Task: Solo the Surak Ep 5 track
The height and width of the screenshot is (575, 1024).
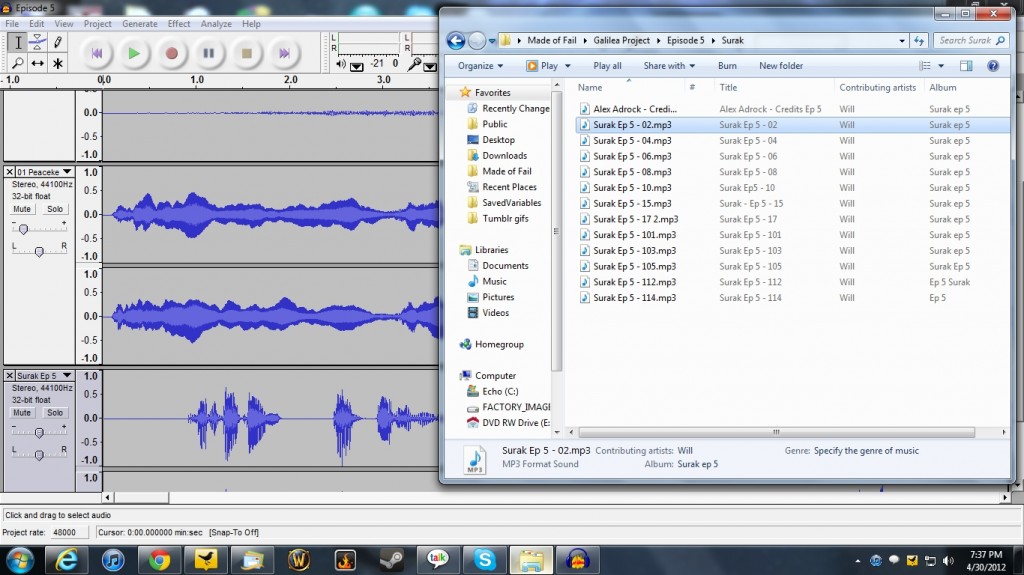Action: [x=55, y=413]
